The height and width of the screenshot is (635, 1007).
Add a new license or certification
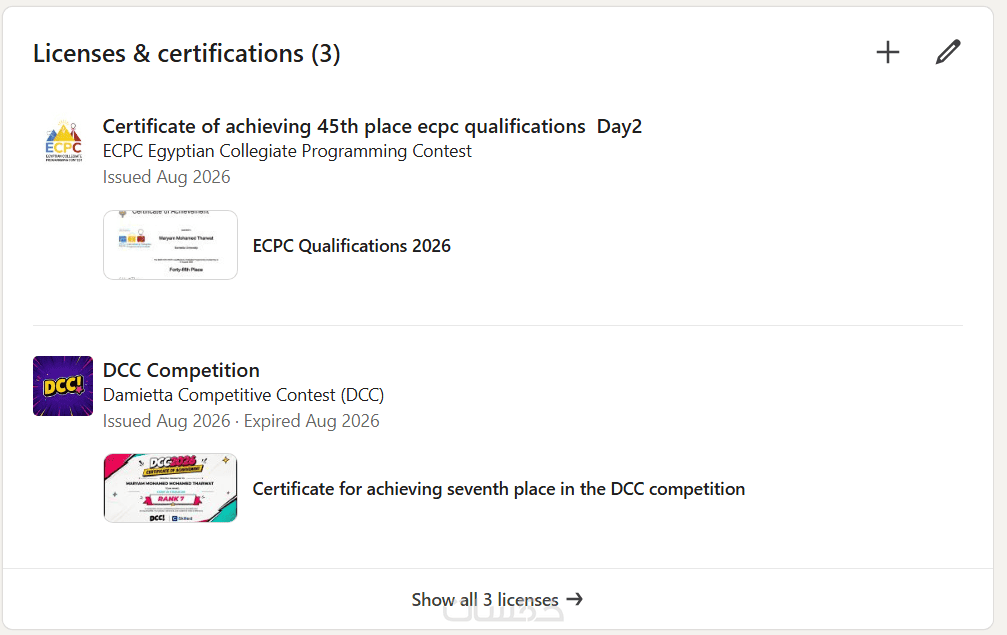pos(888,53)
